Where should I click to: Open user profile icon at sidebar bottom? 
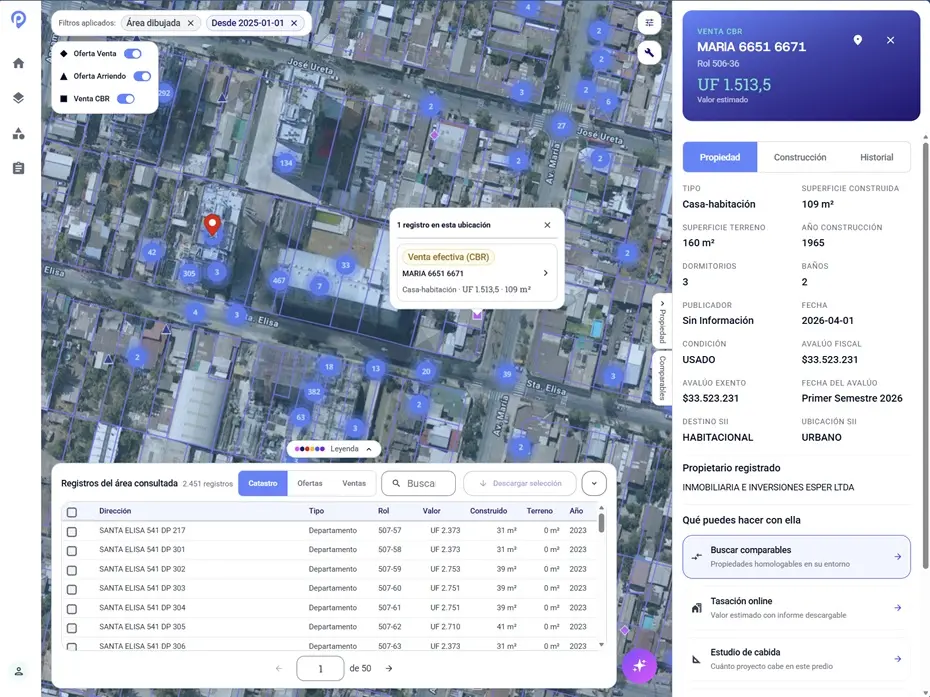coord(18,671)
